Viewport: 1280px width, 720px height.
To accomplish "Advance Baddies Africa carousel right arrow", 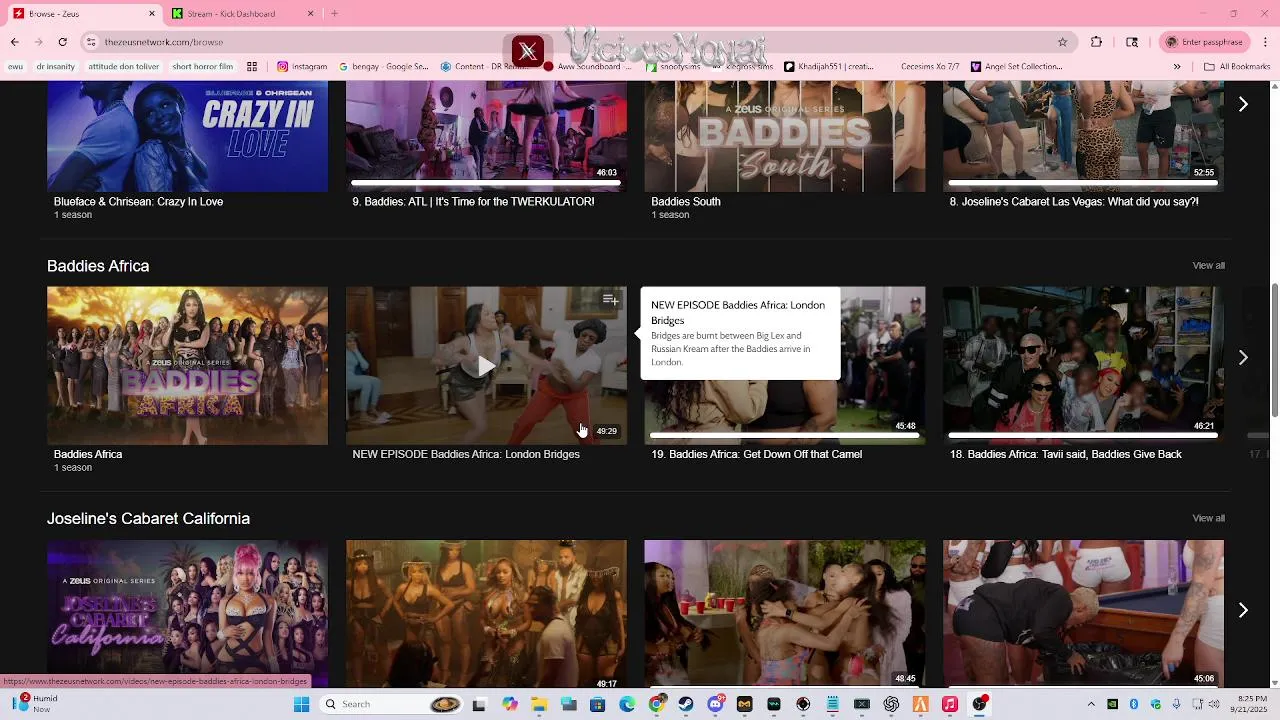I will tap(1243, 357).
